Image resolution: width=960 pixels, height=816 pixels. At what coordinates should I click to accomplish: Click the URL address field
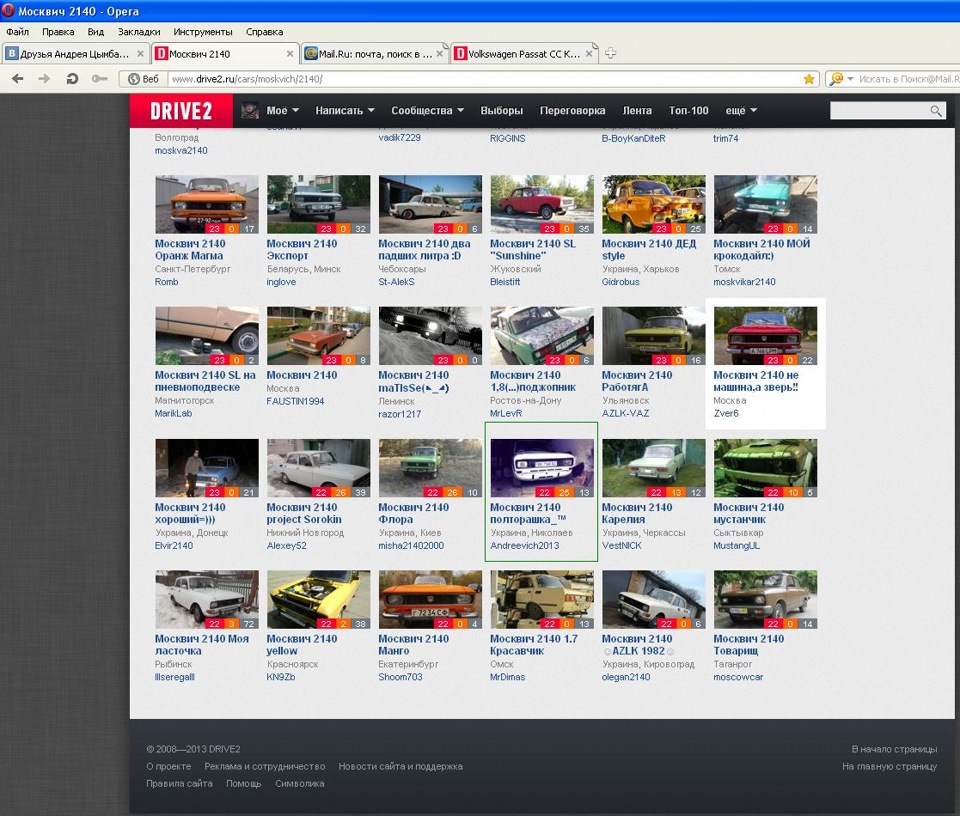(484, 79)
